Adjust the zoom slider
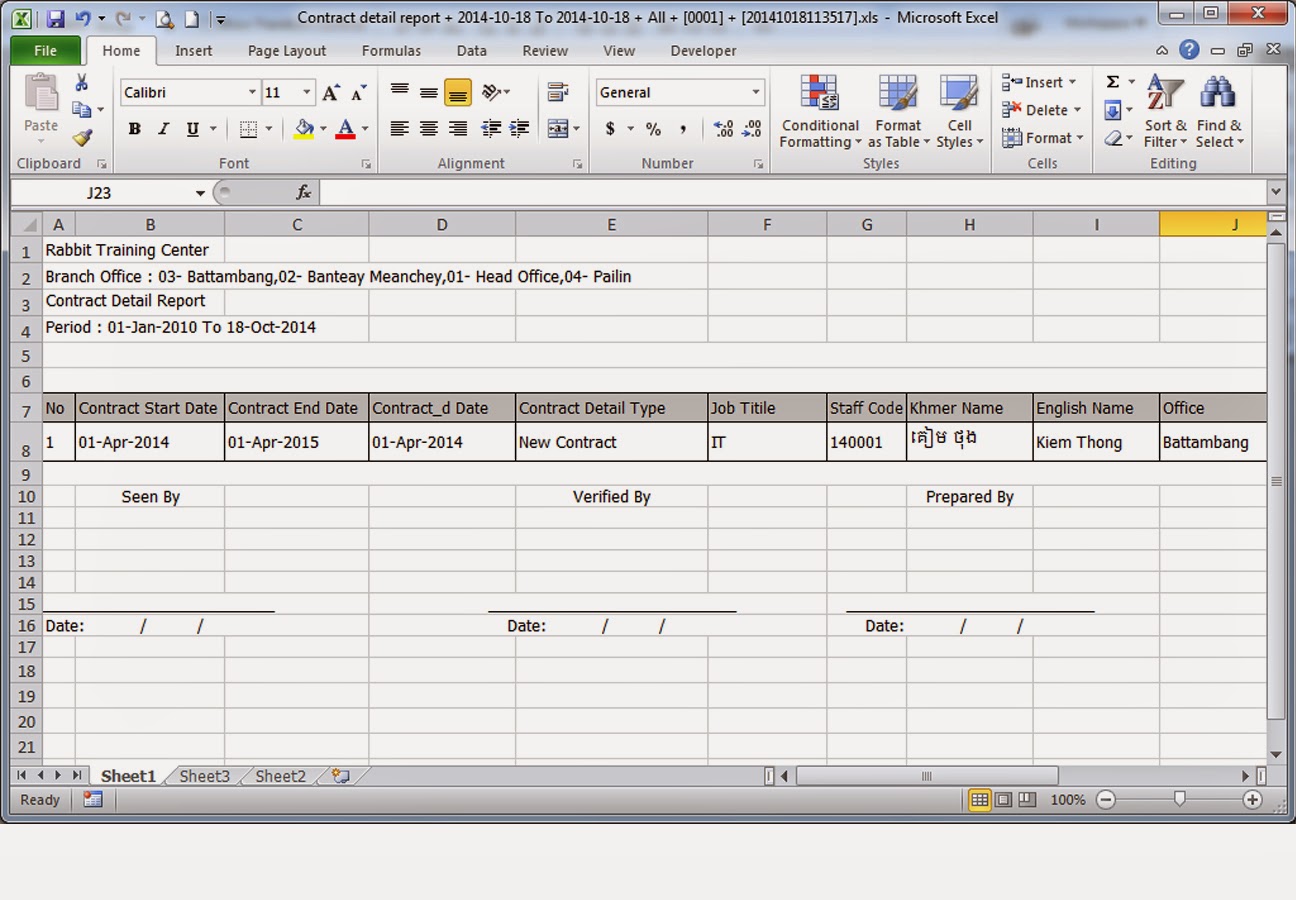The height and width of the screenshot is (900, 1296). (1178, 800)
